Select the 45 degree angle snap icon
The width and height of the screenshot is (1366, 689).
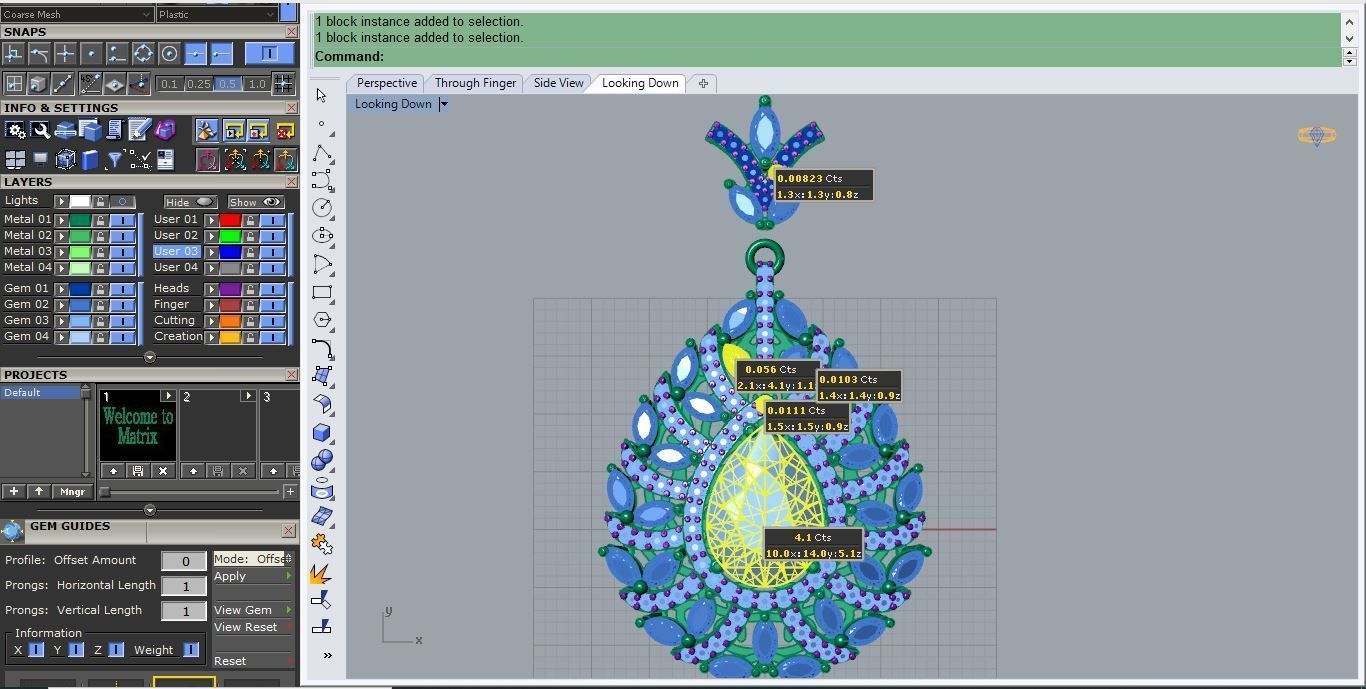point(90,84)
